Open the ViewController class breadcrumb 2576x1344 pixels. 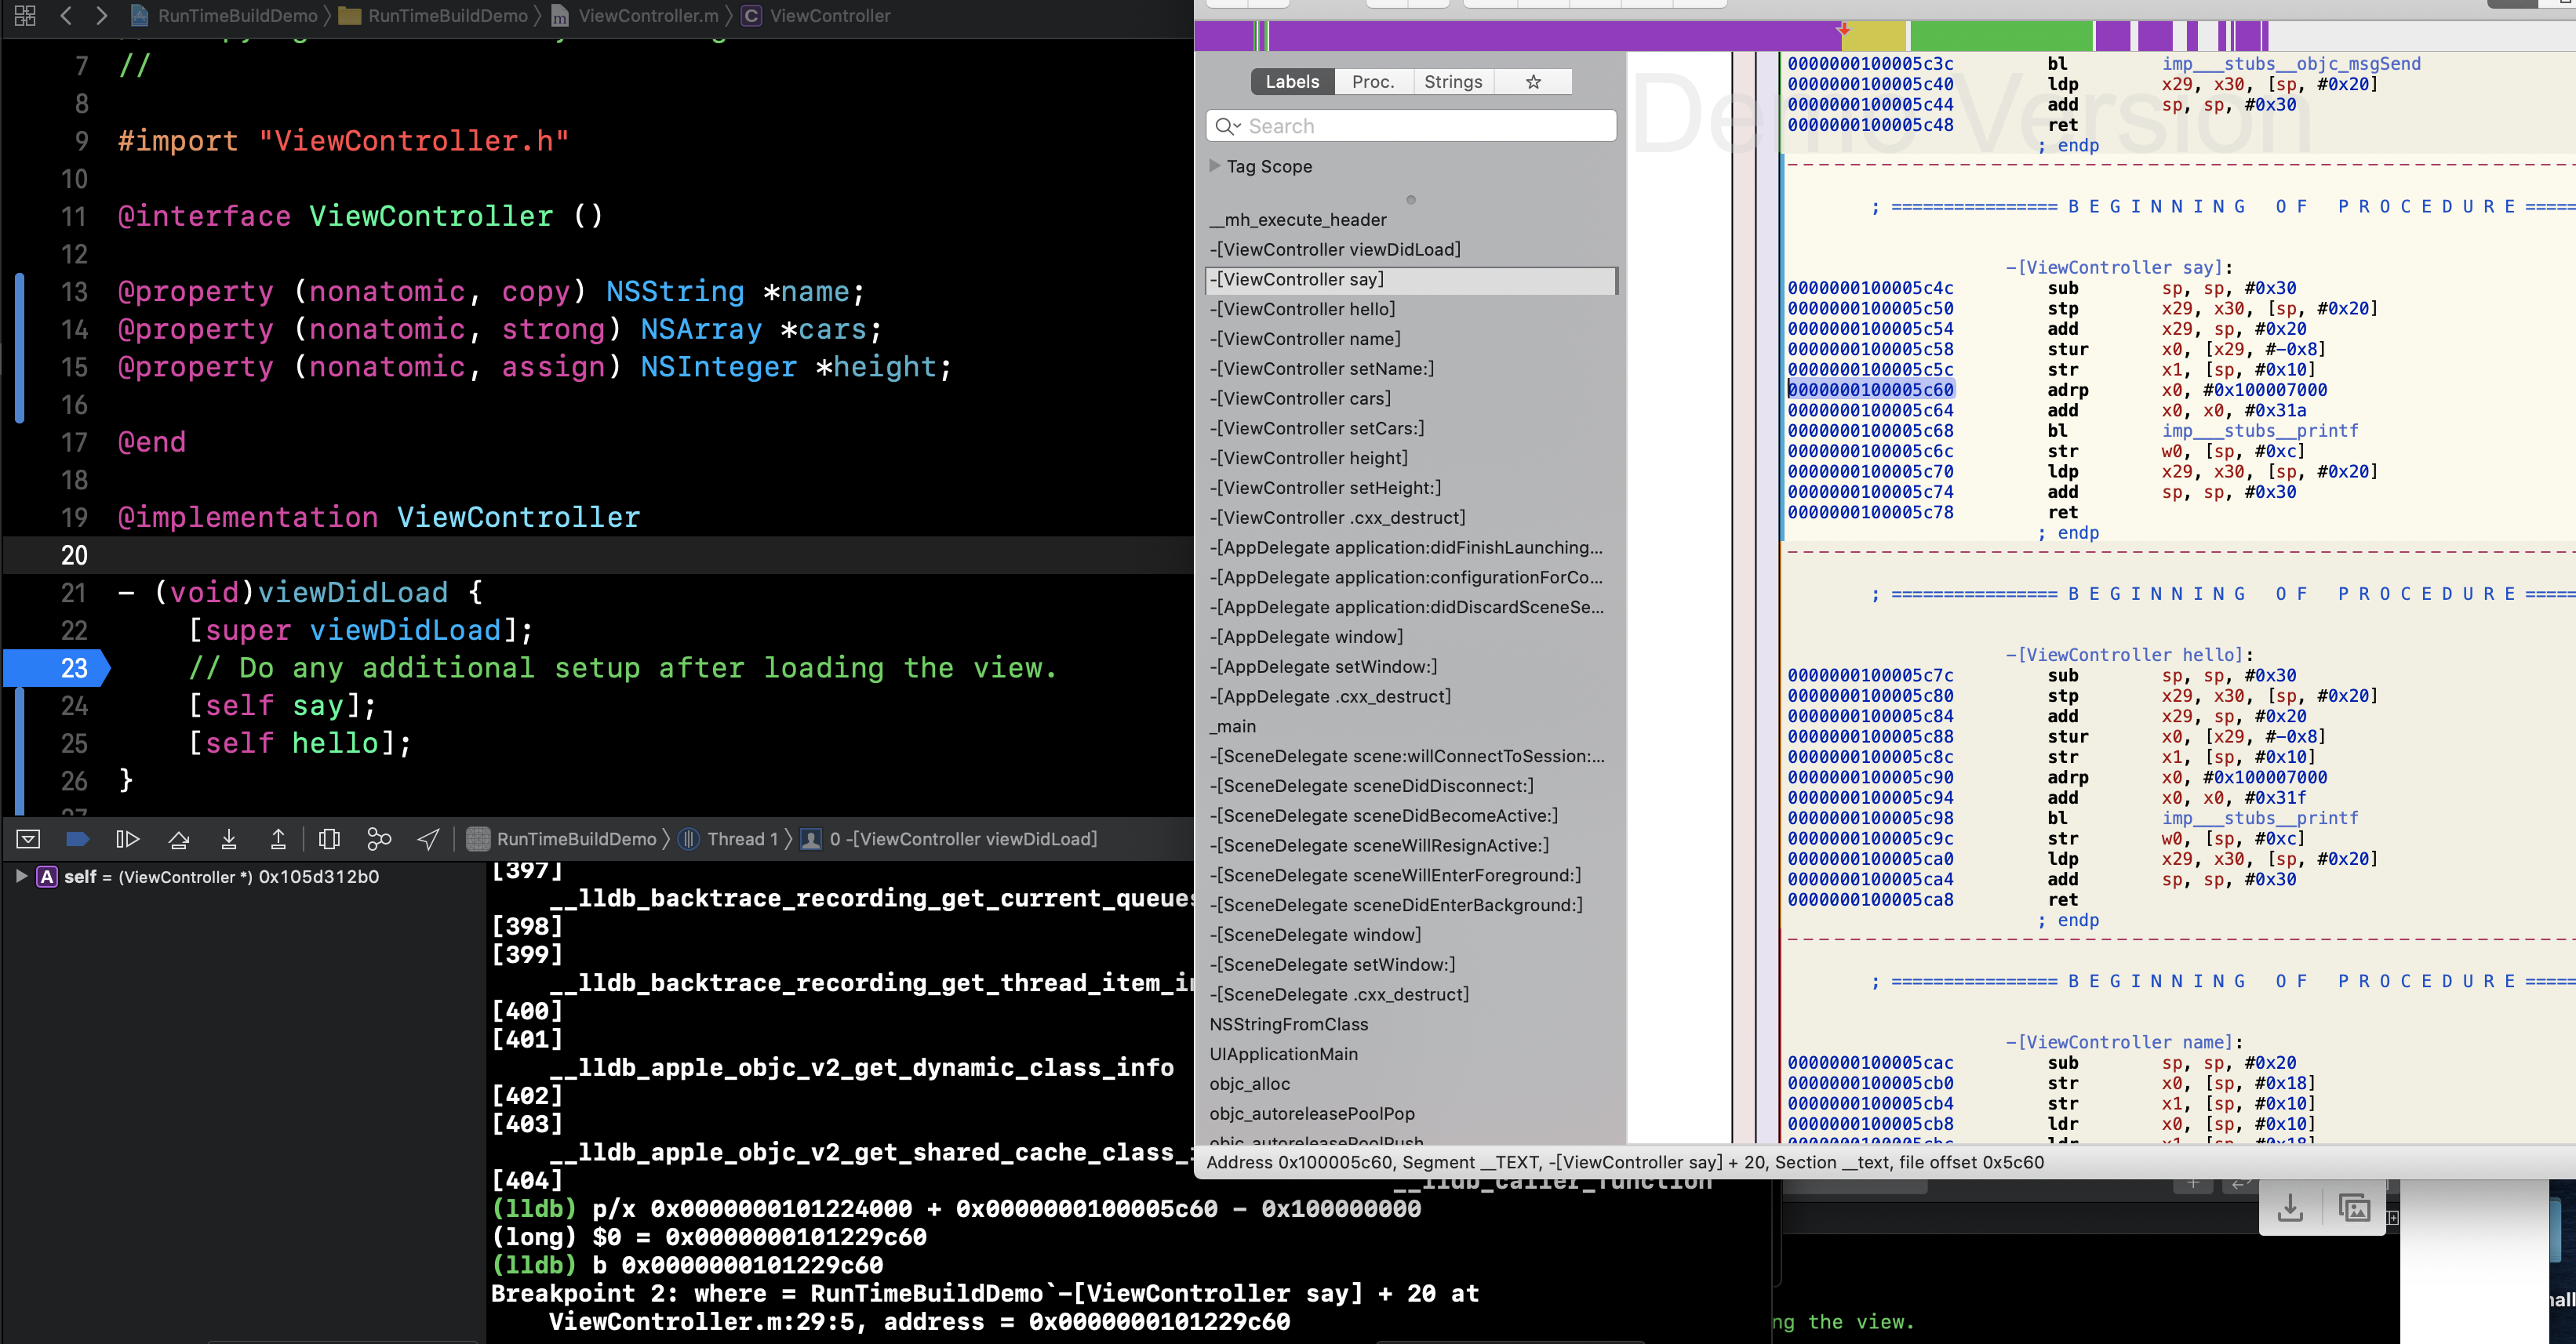tap(816, 16)
